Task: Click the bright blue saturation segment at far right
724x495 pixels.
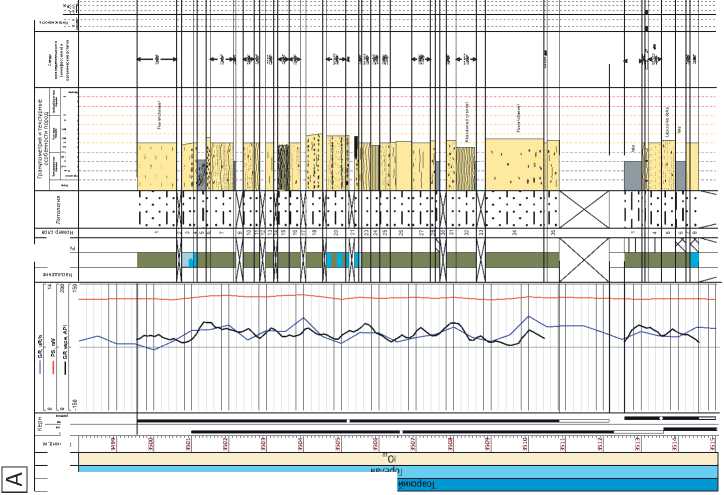Action: pos(694,260)
